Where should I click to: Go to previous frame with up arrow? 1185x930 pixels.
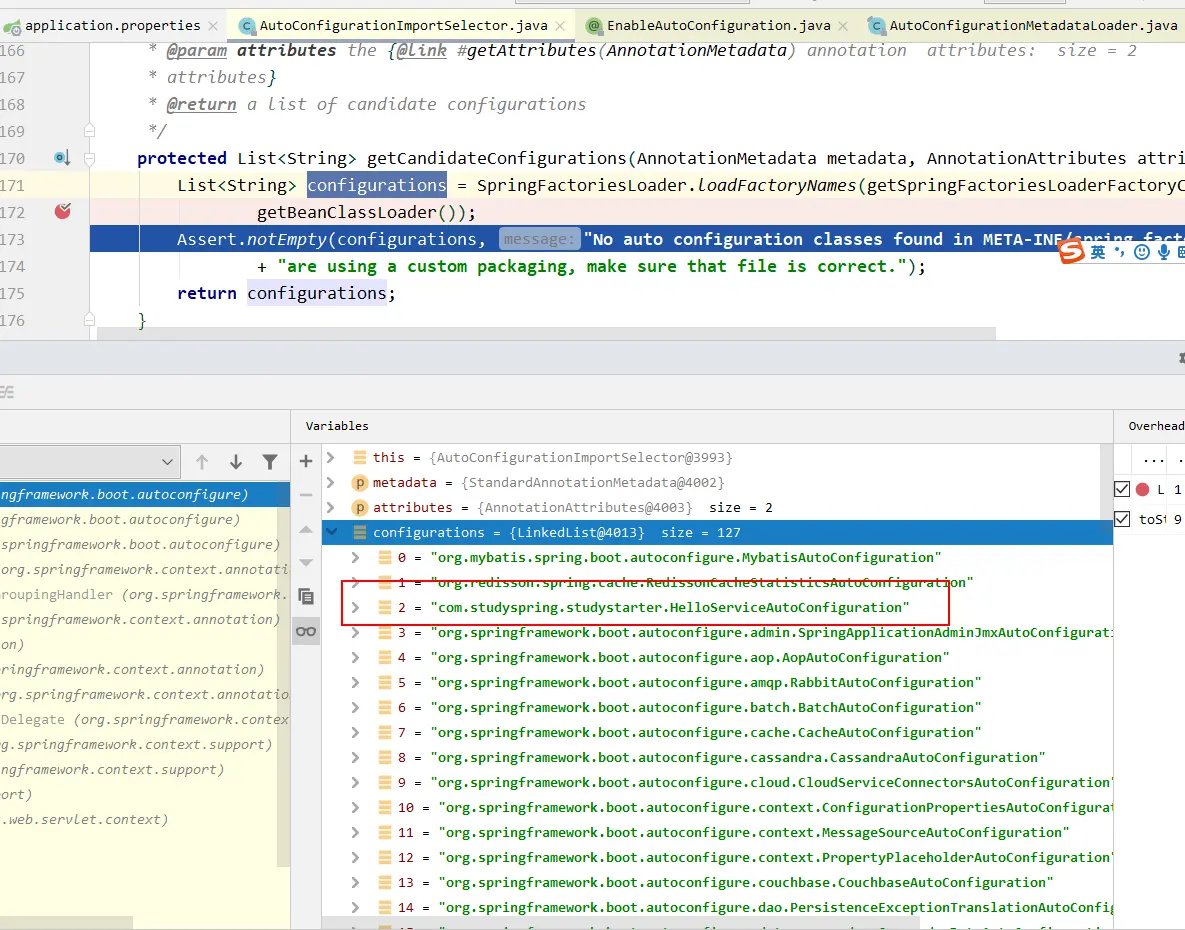coord(202,462)
